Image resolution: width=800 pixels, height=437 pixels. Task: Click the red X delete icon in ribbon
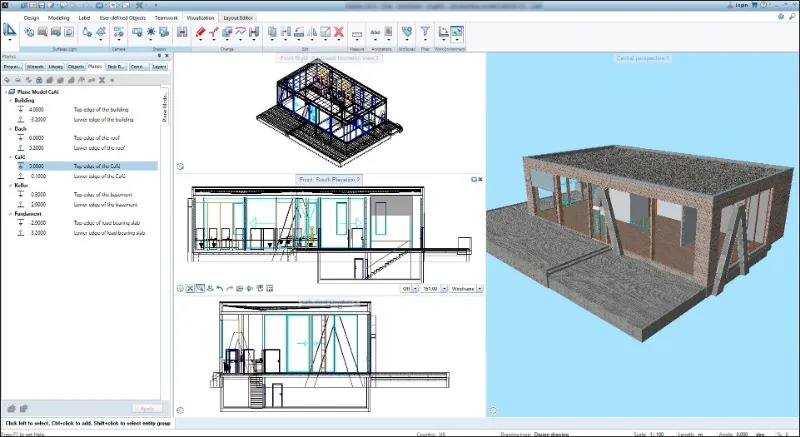pyautogui.click(x=339, y=32)
